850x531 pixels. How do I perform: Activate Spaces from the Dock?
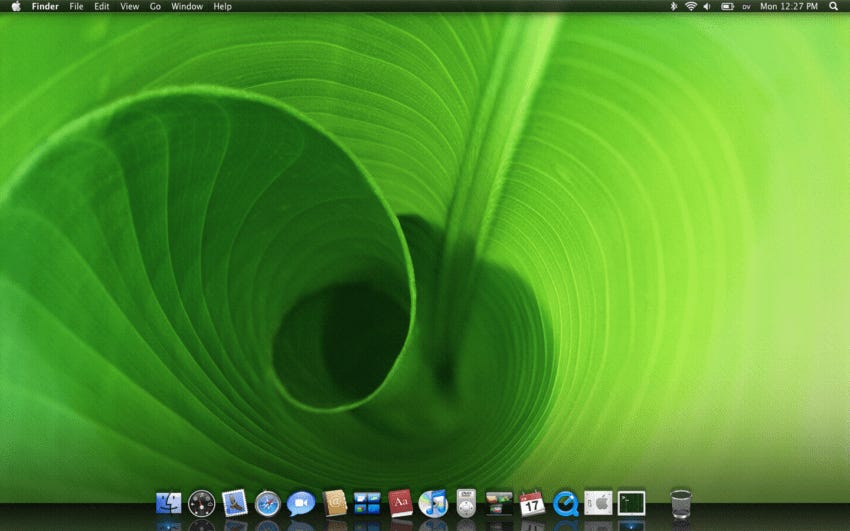[367, 503]
